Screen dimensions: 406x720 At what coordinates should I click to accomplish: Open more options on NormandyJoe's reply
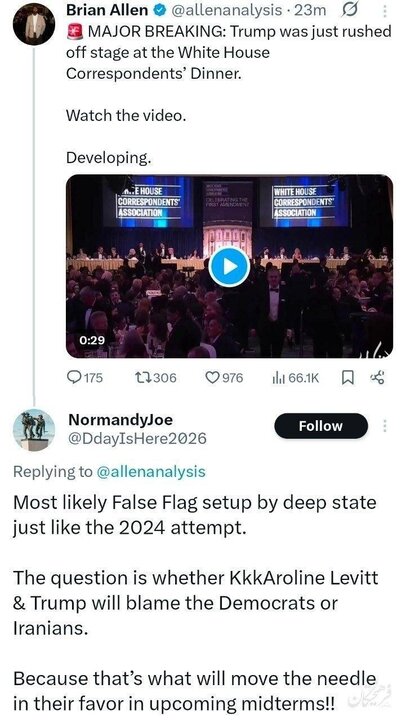(x=384, y=426)
